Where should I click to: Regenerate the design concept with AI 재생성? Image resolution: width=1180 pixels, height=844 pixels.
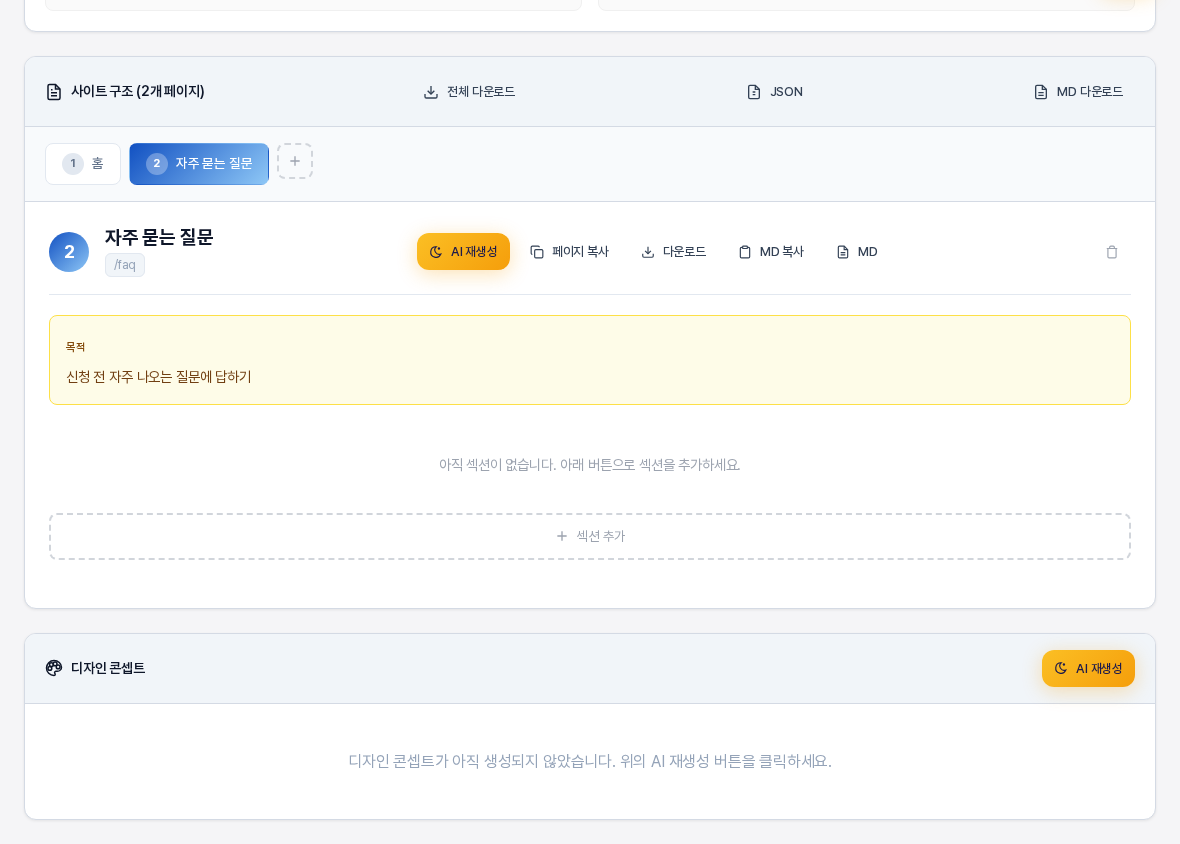(x=1088, y=669)
